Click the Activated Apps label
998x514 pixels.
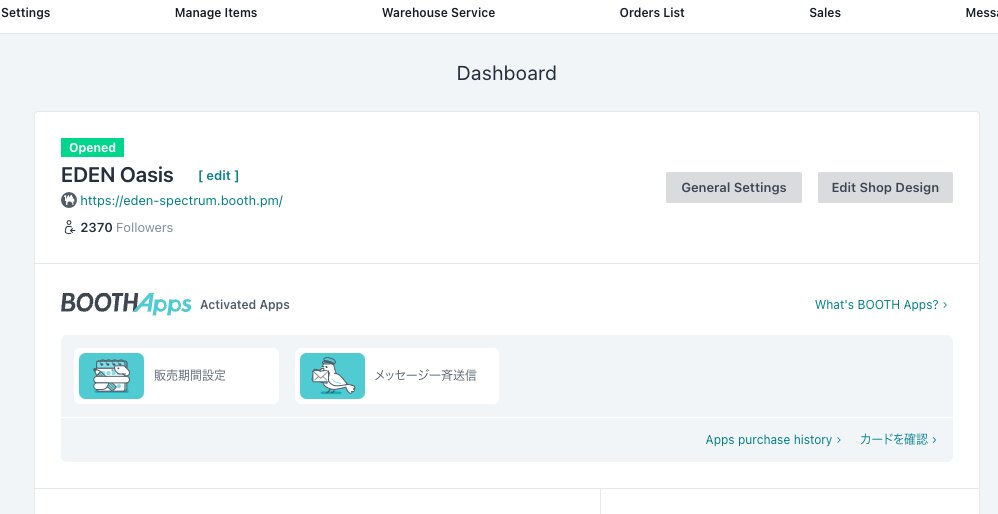pyautogui.click(x=244, y=305)
